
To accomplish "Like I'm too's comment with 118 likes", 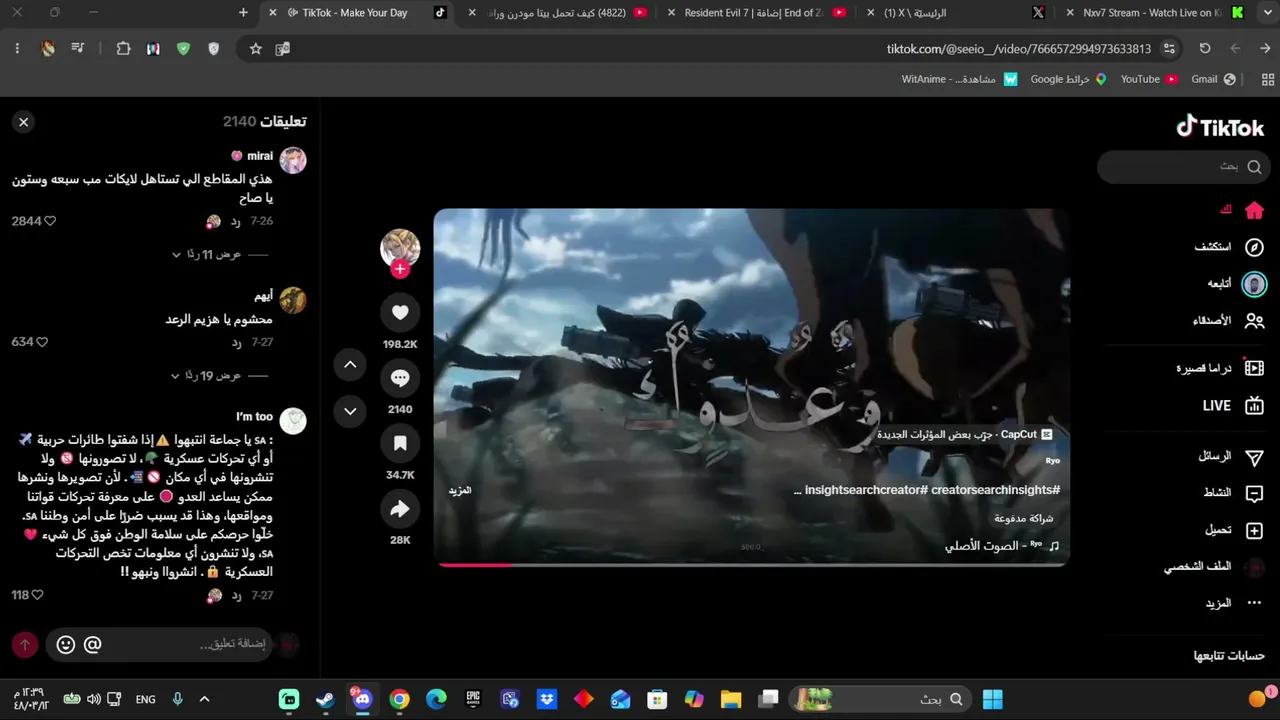I will (37, 595).
